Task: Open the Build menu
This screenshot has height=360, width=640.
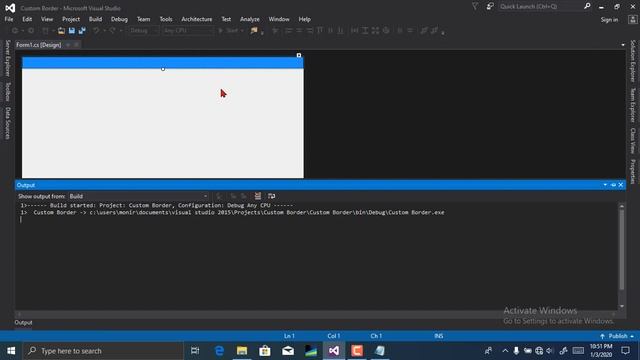Action: click(95, 19)
